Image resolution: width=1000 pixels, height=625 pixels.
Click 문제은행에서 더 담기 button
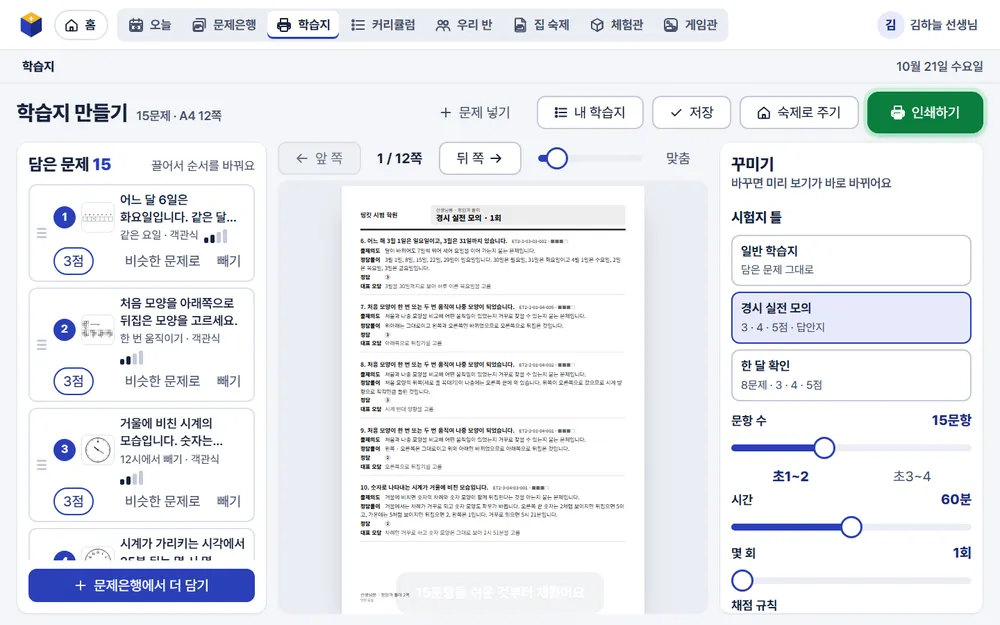(x=142, y=585)
